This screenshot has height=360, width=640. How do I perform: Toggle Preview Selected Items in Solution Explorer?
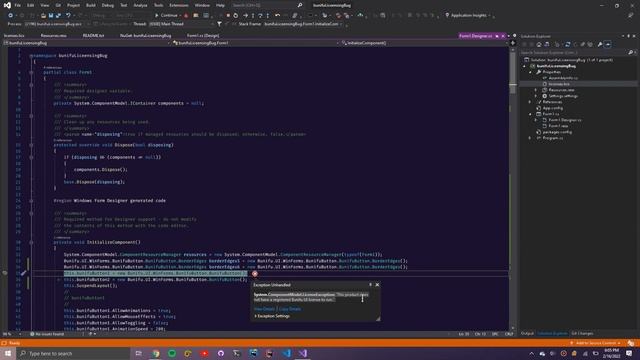click(608, 44)
